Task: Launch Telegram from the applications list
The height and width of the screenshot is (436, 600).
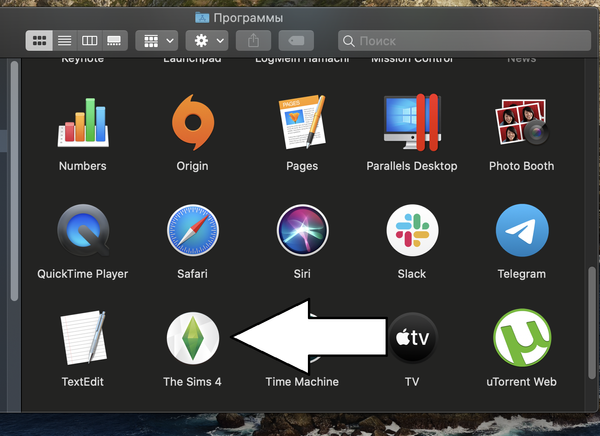Action: [x=521, y=232]
